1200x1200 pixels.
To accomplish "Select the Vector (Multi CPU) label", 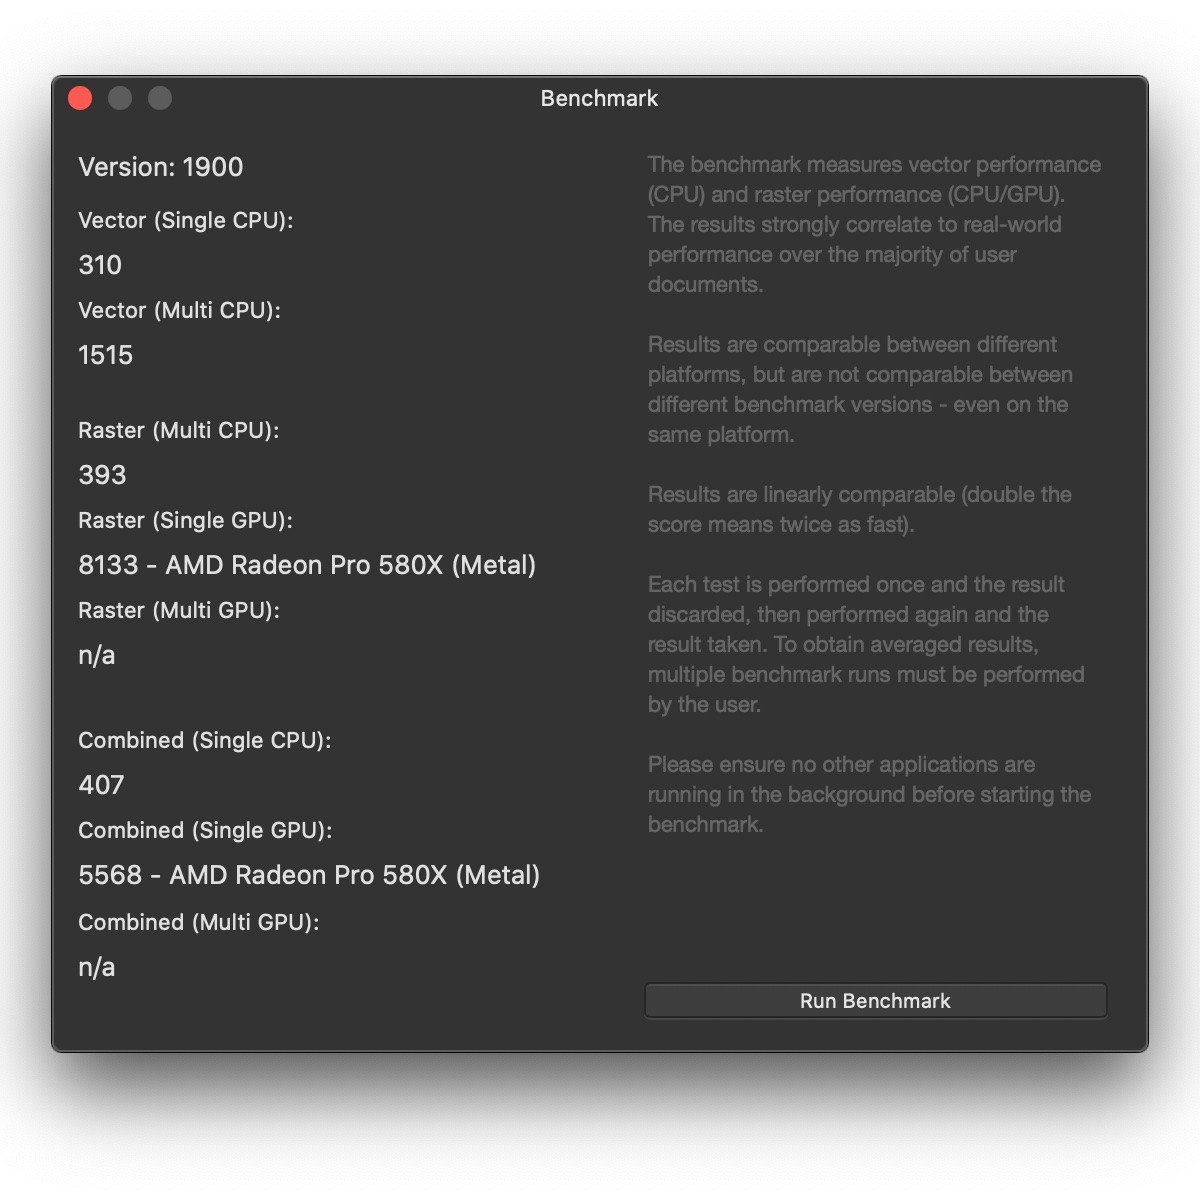I will point(180,311).
